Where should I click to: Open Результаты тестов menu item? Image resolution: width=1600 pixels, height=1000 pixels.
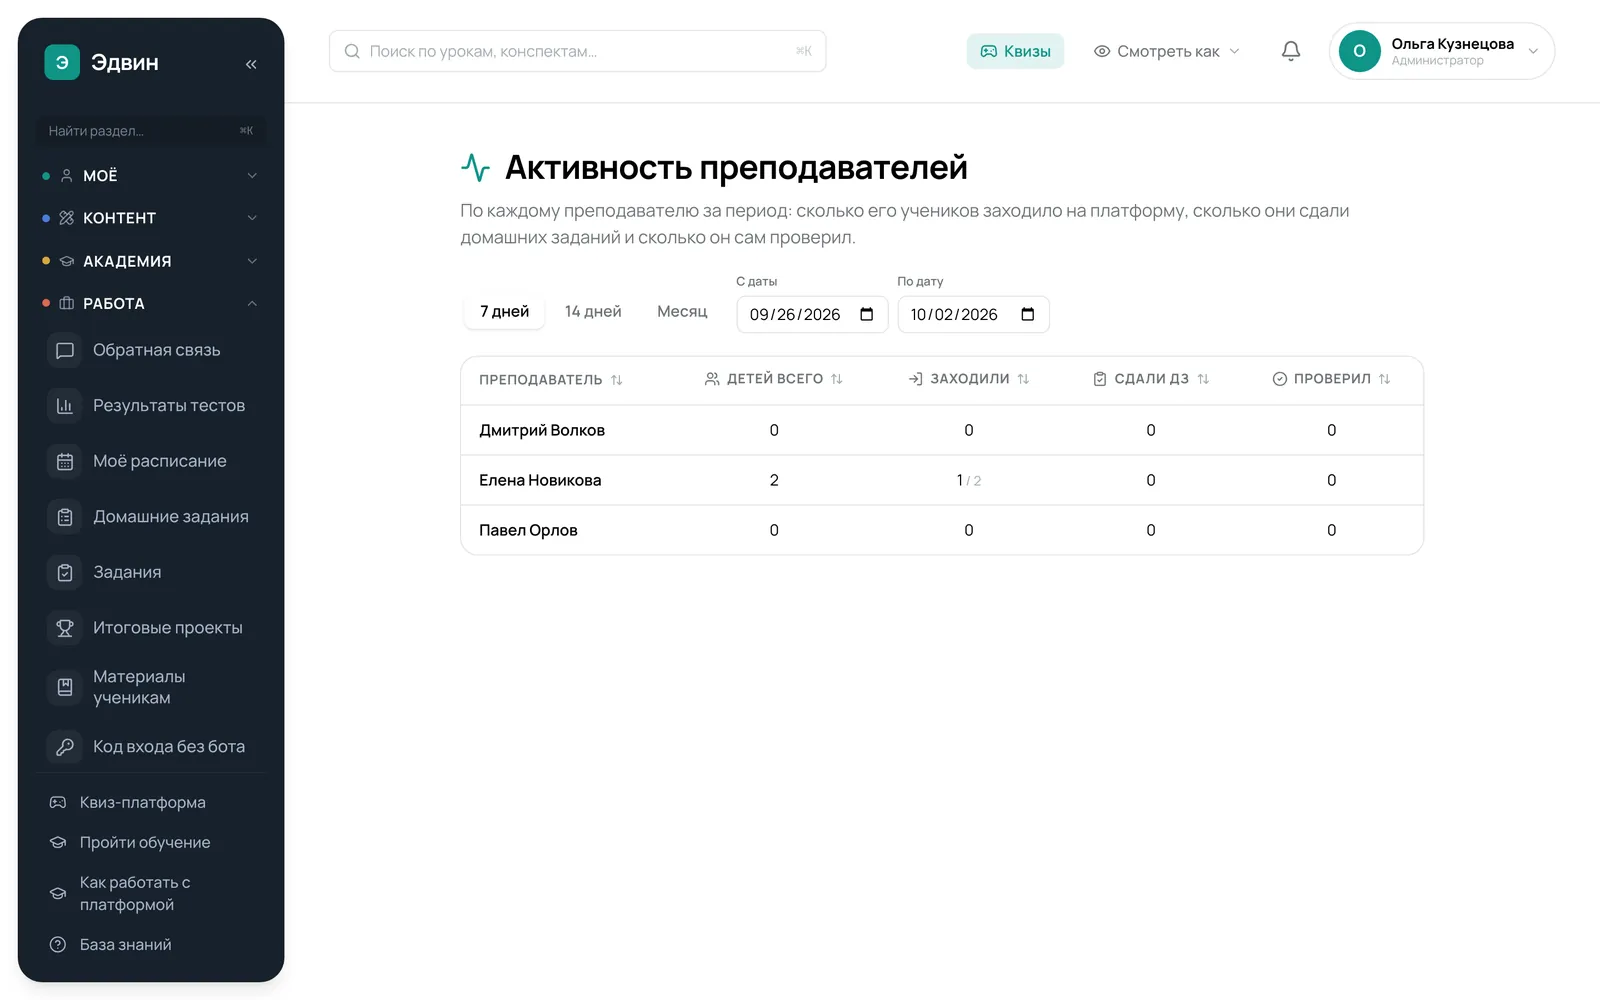tap(150, 406)
